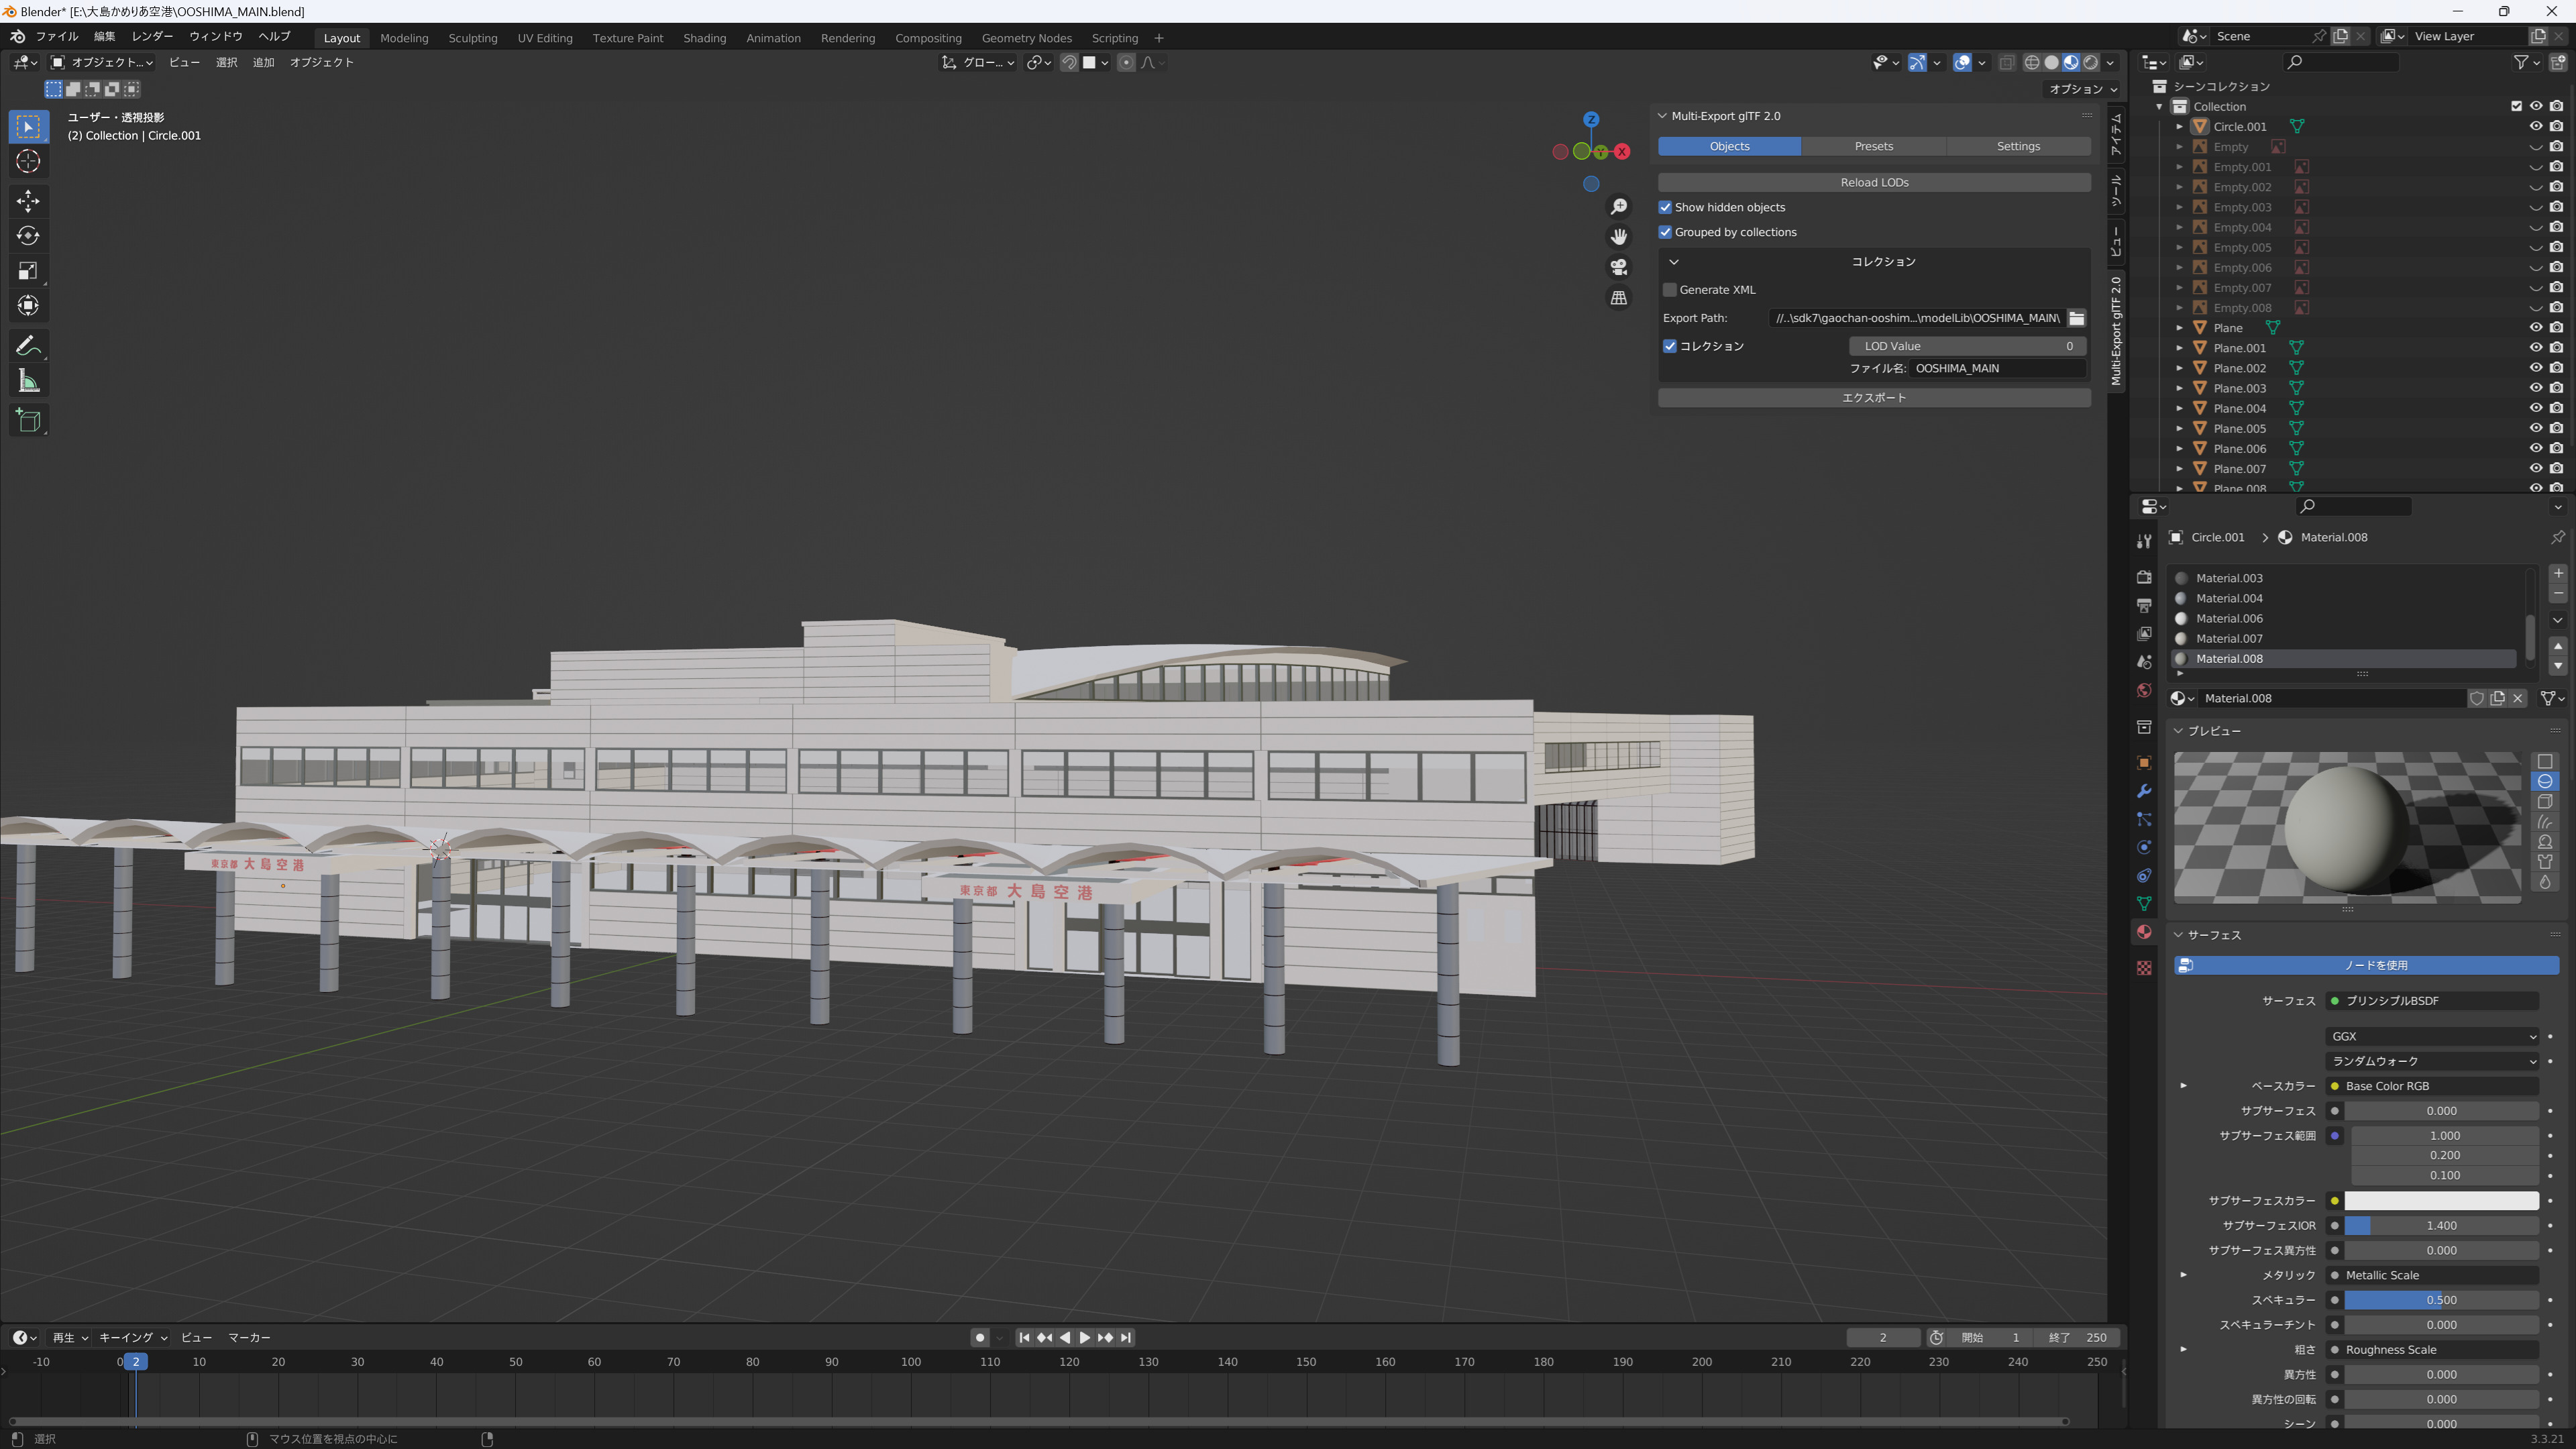Open ランダムウォーク subsurface method dropdown

coord(2432,1061)
